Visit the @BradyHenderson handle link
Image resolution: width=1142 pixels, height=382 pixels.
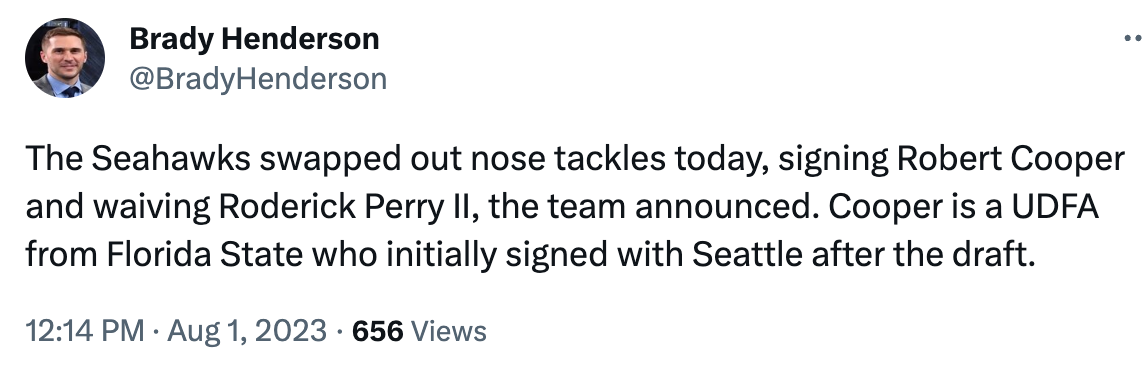(258, 79)
